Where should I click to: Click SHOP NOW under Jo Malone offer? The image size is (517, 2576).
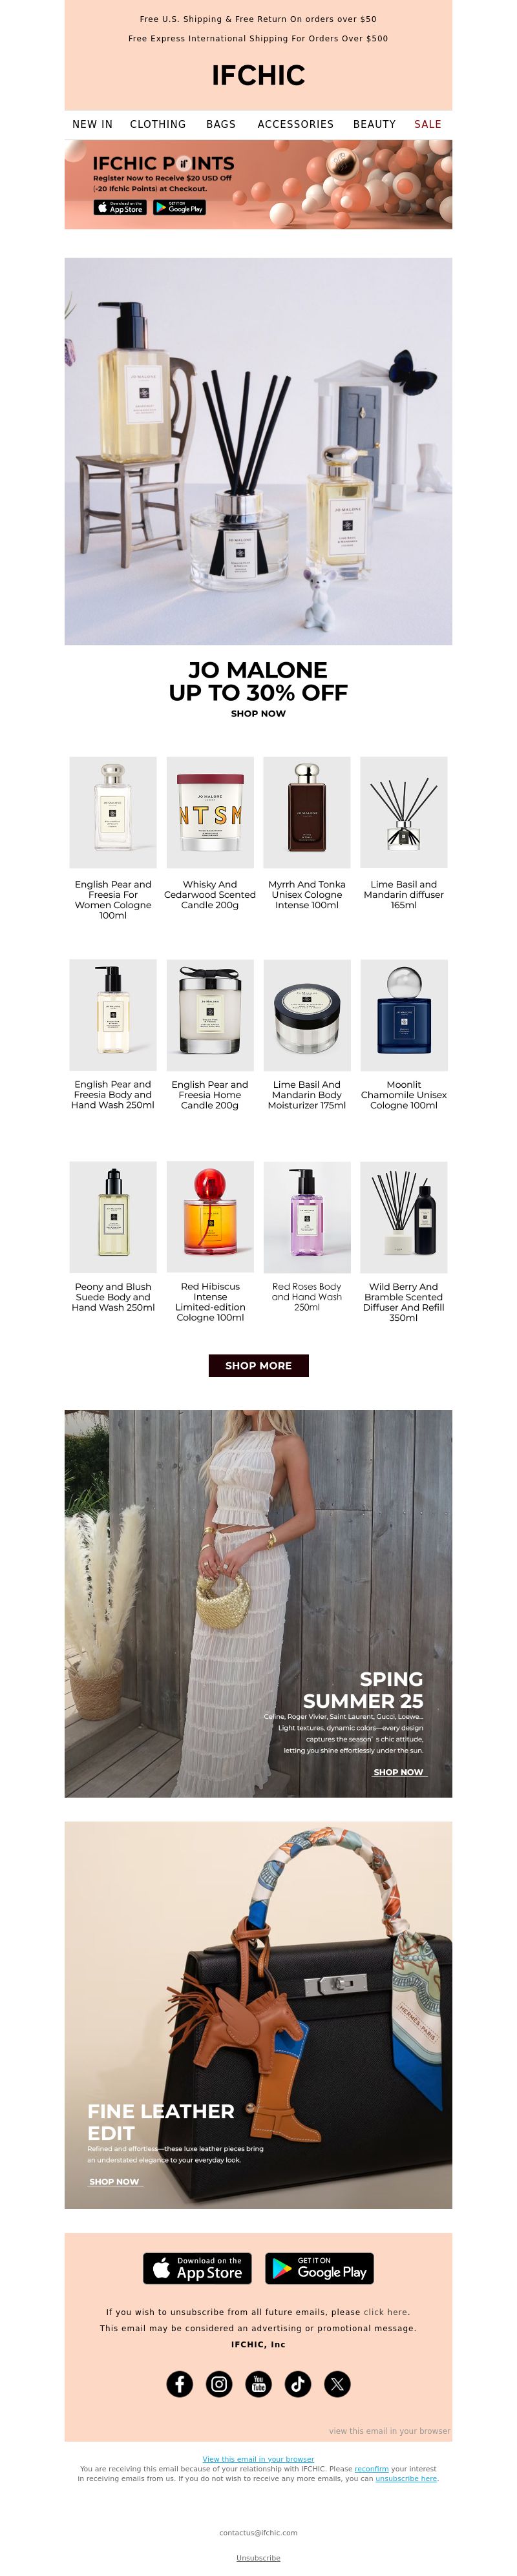258,713
